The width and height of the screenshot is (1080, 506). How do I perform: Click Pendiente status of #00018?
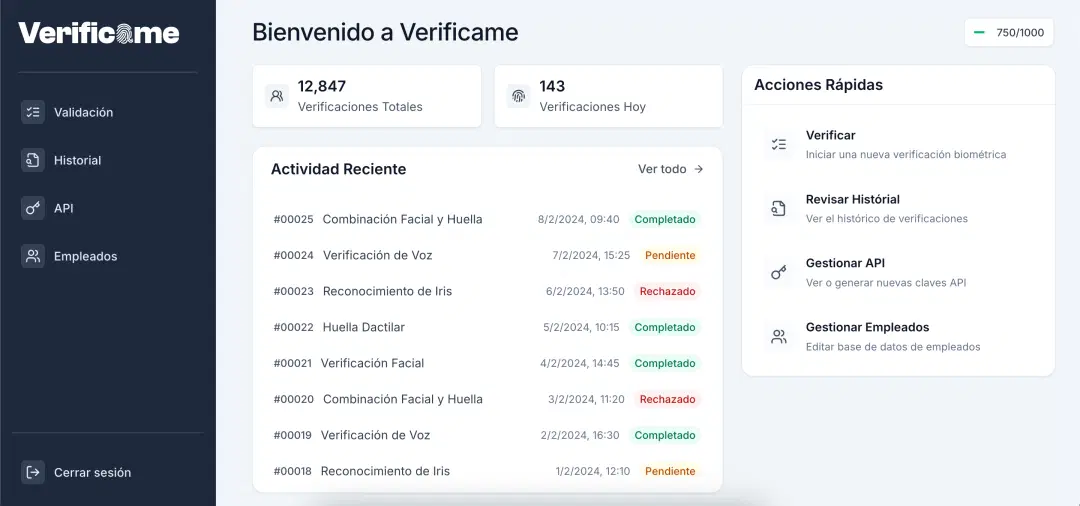tap(670, 471)
